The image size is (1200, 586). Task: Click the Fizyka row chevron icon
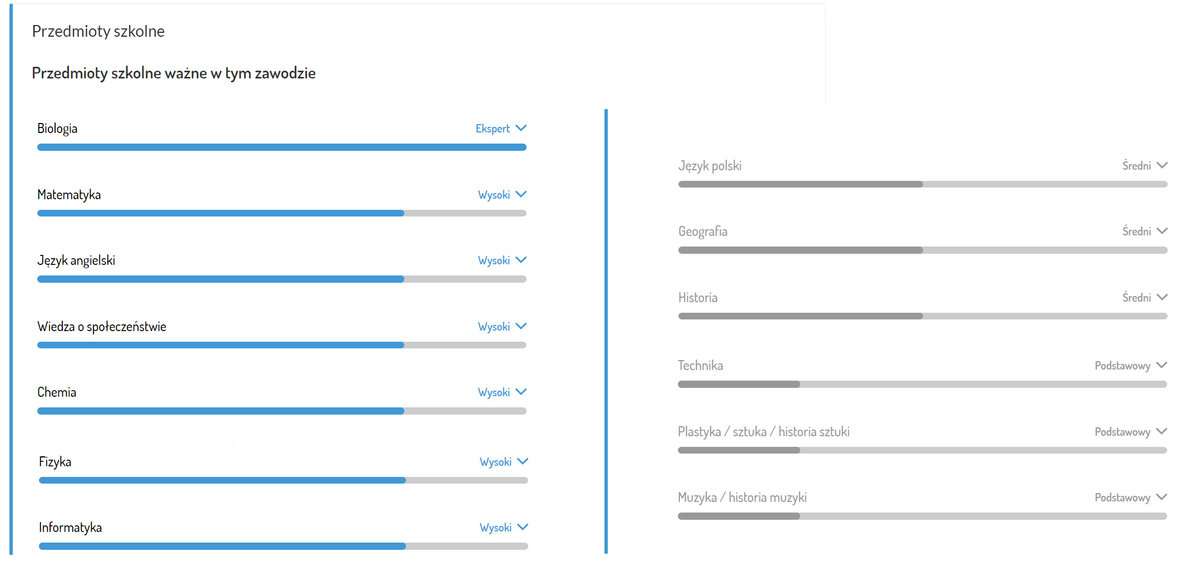(x=523, y=462)
